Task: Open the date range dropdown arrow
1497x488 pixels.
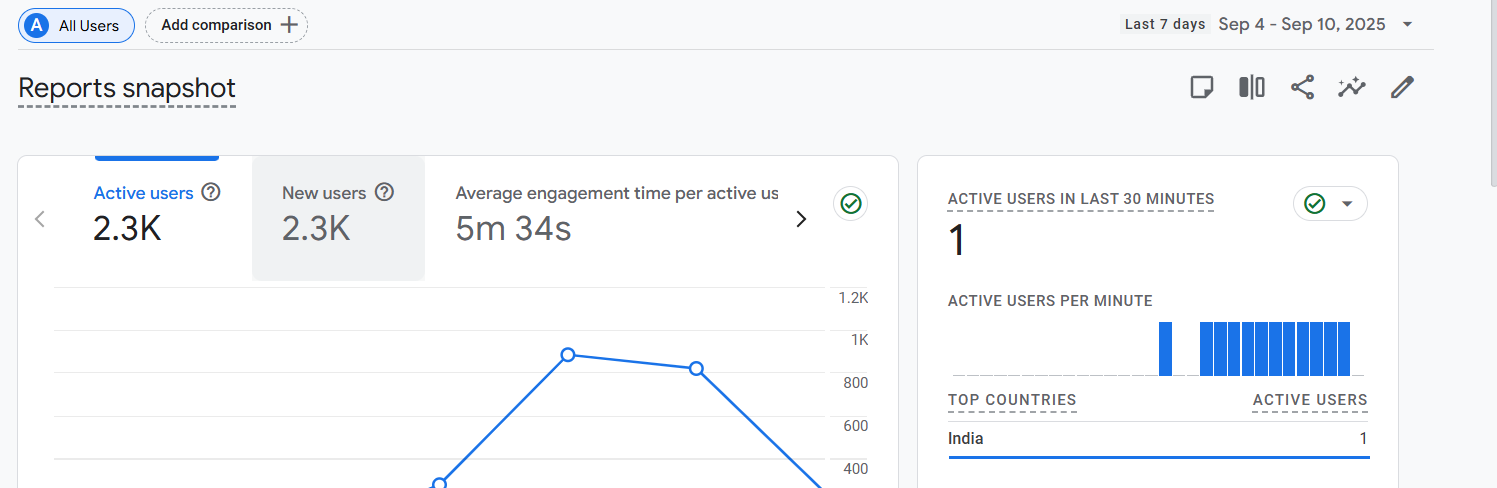Action: coord(1407,25)
